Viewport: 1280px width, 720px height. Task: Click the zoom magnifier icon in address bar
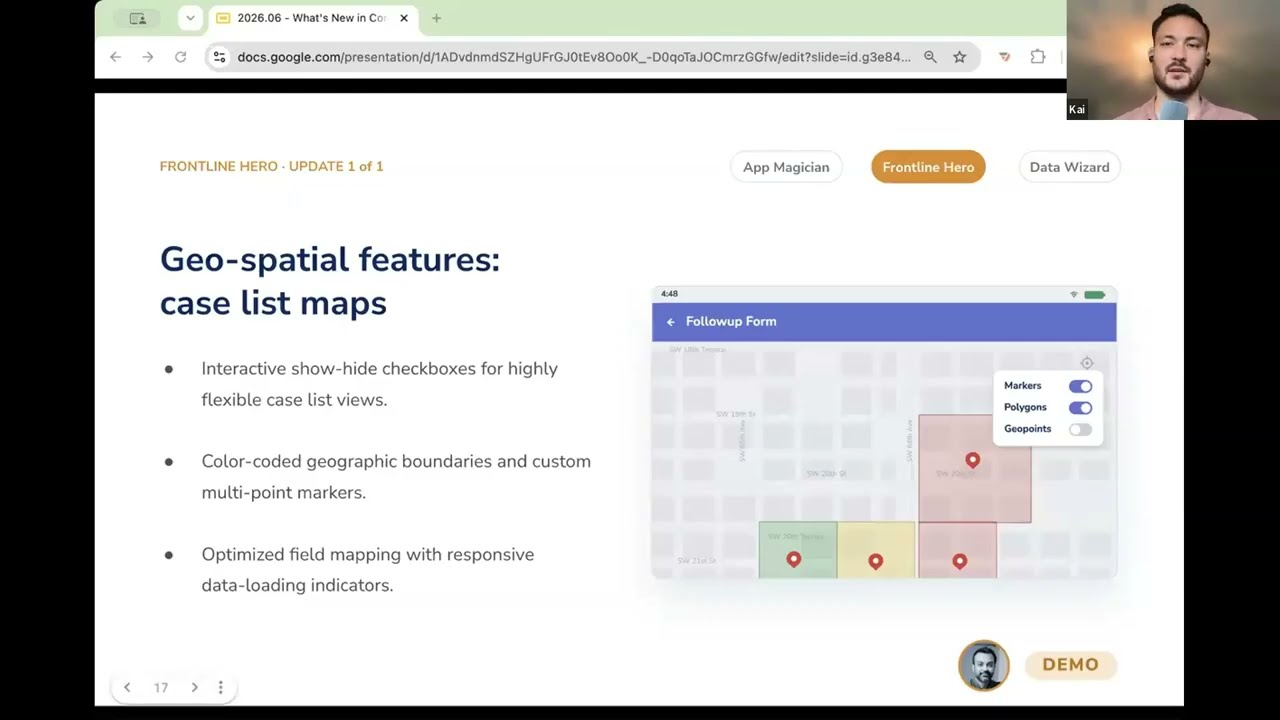[x=930, y=57]
